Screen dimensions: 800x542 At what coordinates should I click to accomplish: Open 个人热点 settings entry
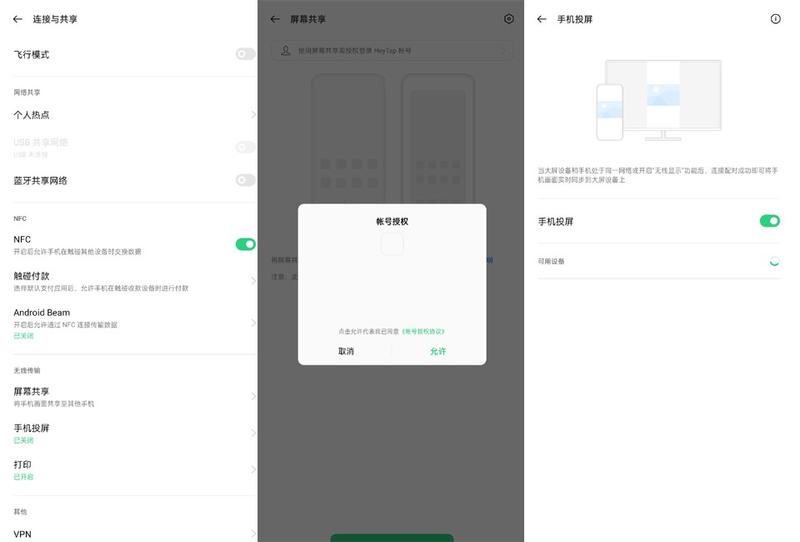[x=135, y=115]
